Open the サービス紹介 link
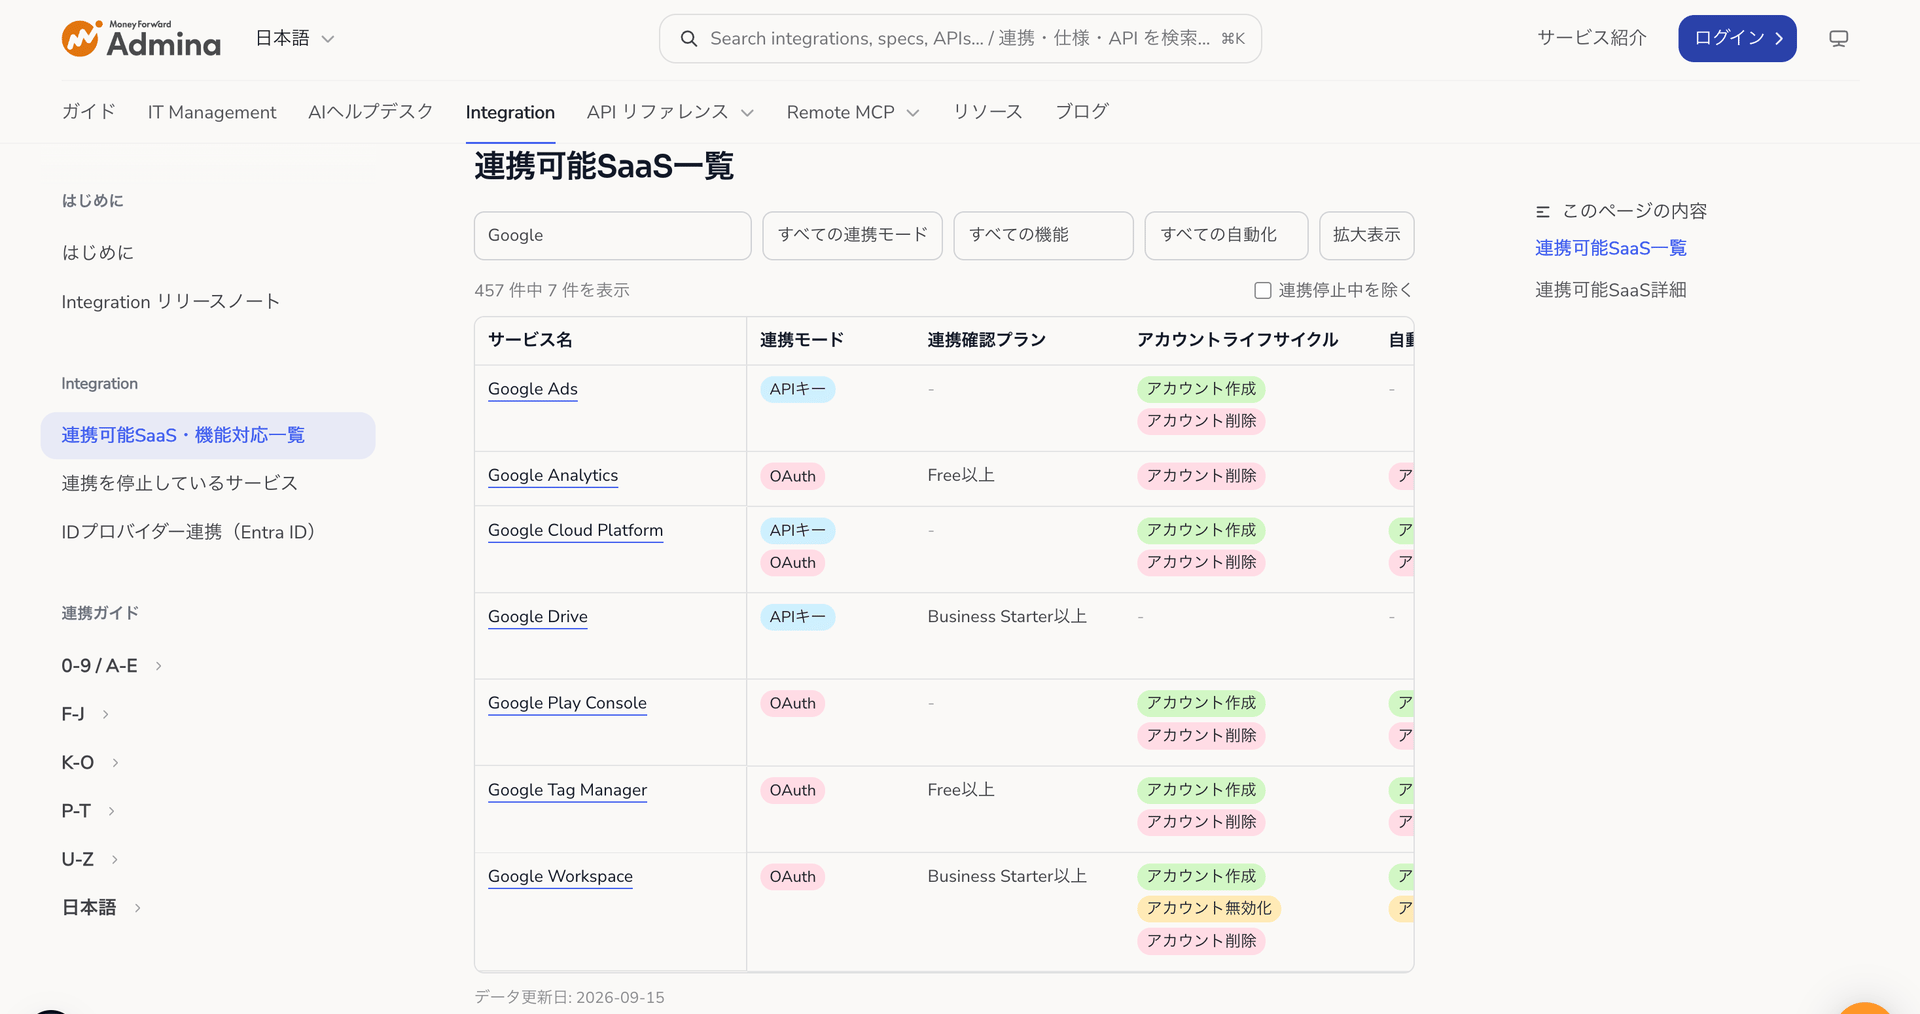The height and width of the screenshot is (1014, 1920). pyautogui.click(x=1592, y=38)
